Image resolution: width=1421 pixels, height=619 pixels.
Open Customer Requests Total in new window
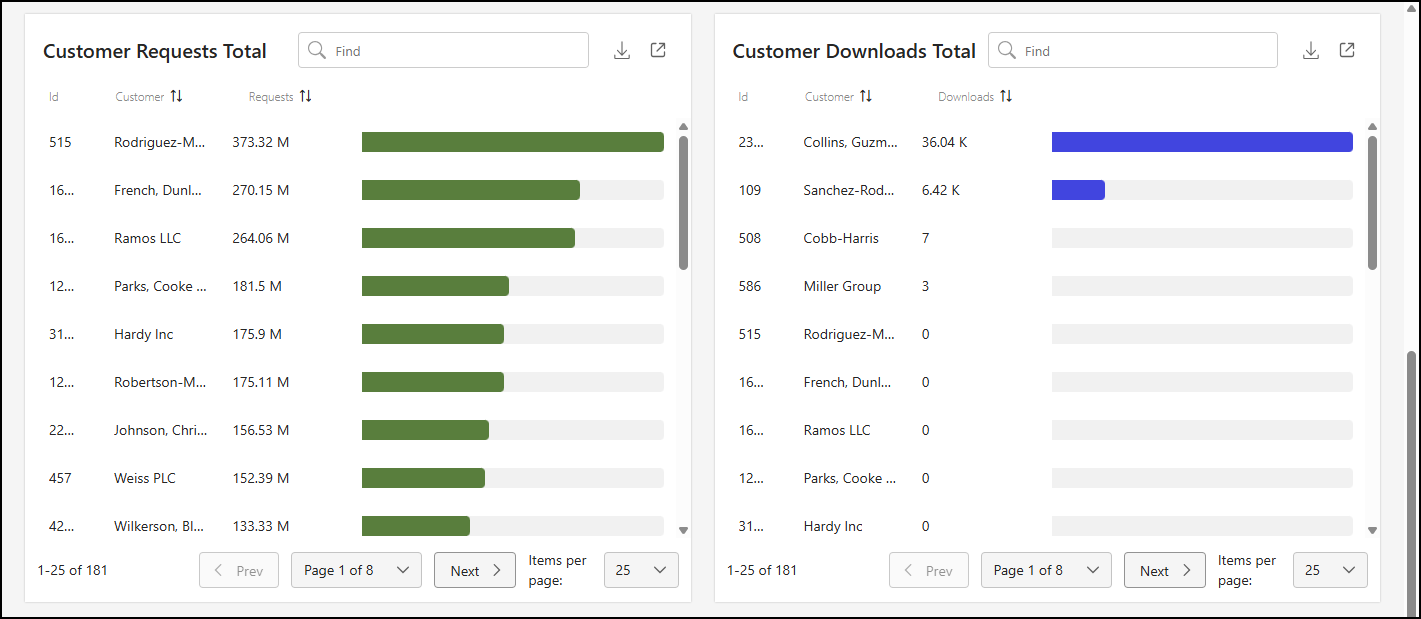(x=658, y=50)
